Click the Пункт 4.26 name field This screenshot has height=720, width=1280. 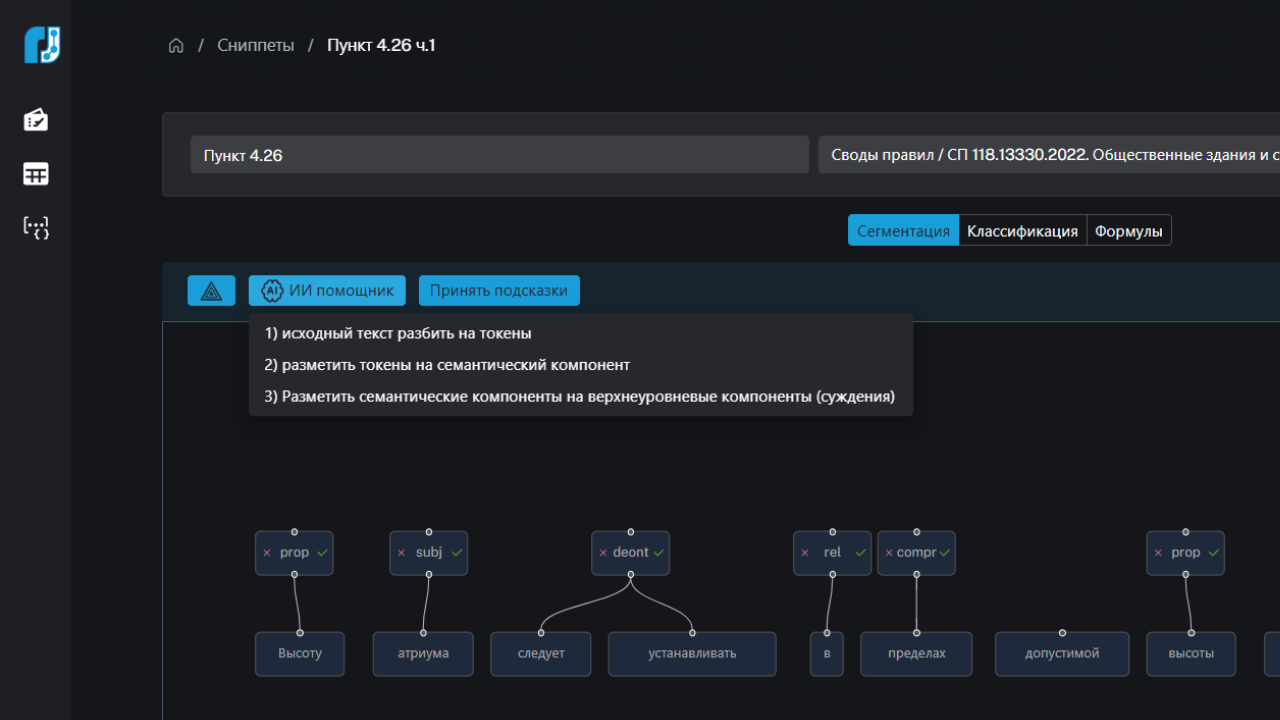(x=499, y=155)
